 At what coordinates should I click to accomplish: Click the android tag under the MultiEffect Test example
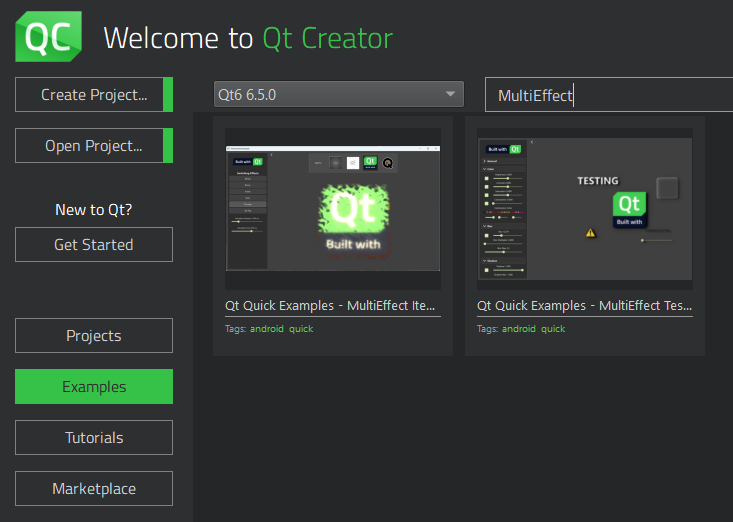tap(519, 329)
